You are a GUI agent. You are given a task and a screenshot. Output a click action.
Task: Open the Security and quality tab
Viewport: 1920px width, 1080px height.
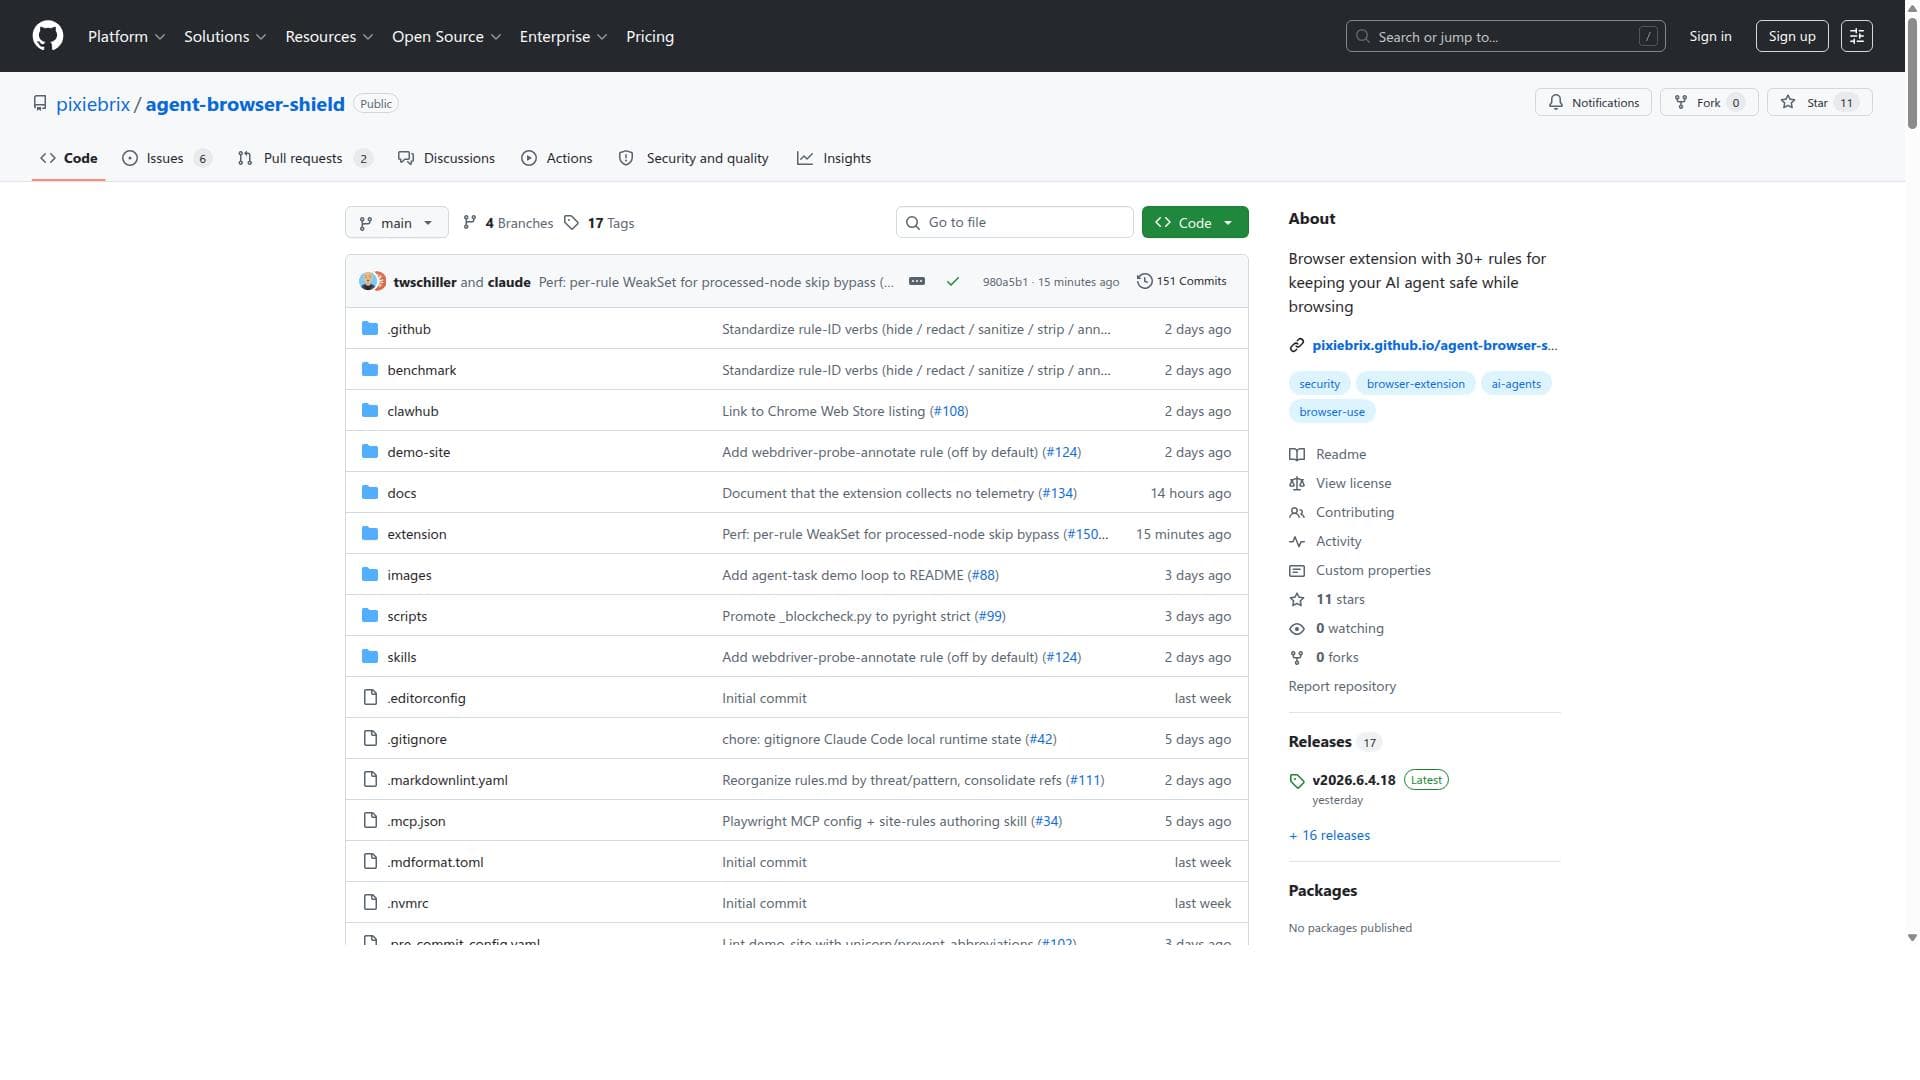pyautogui.click(x=694, y=158)
